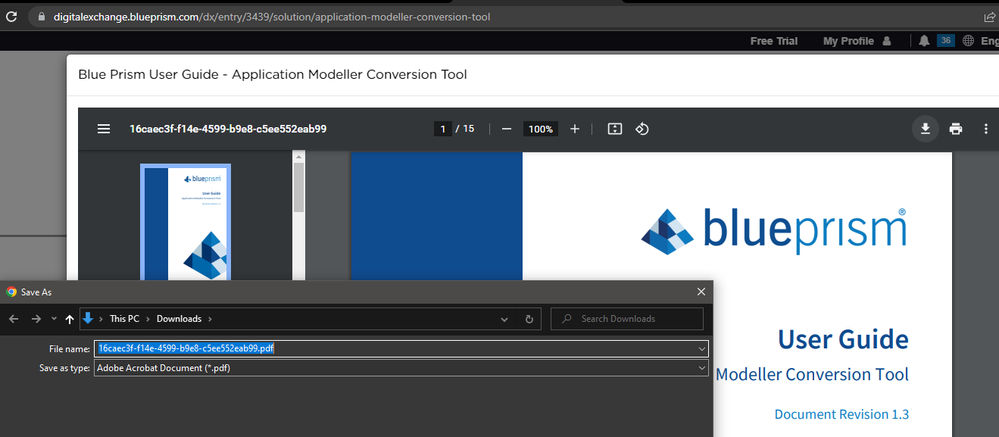Open the File name dropdown arrow

[703, 348]
